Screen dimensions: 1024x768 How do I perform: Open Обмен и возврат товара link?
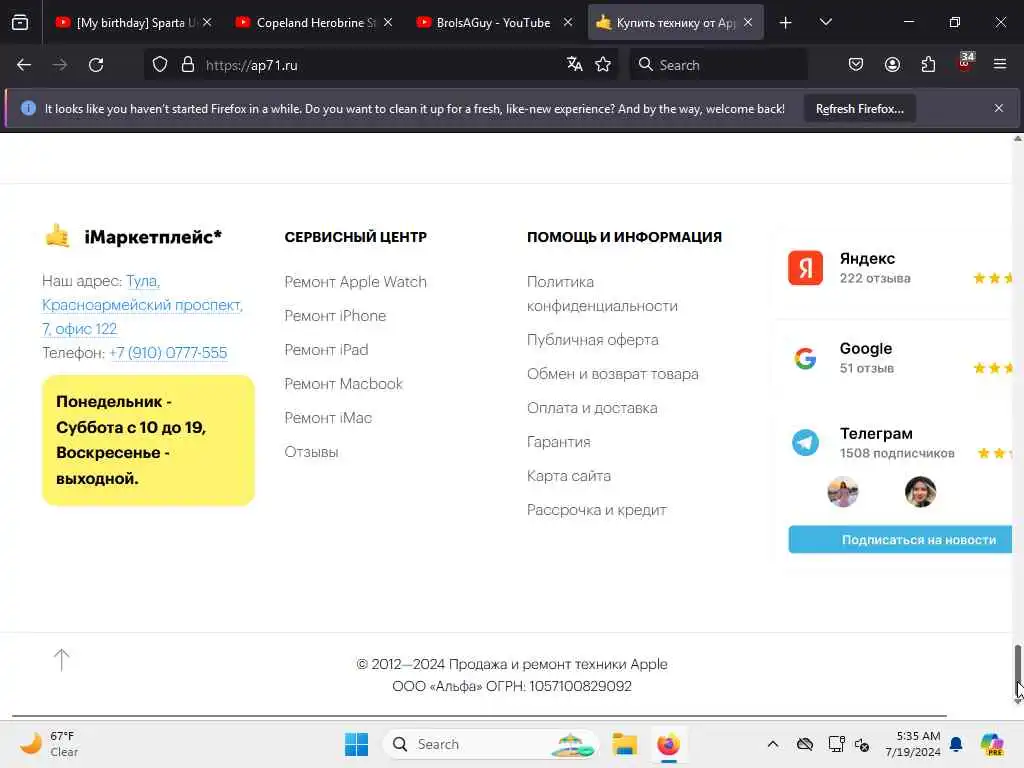613,374
